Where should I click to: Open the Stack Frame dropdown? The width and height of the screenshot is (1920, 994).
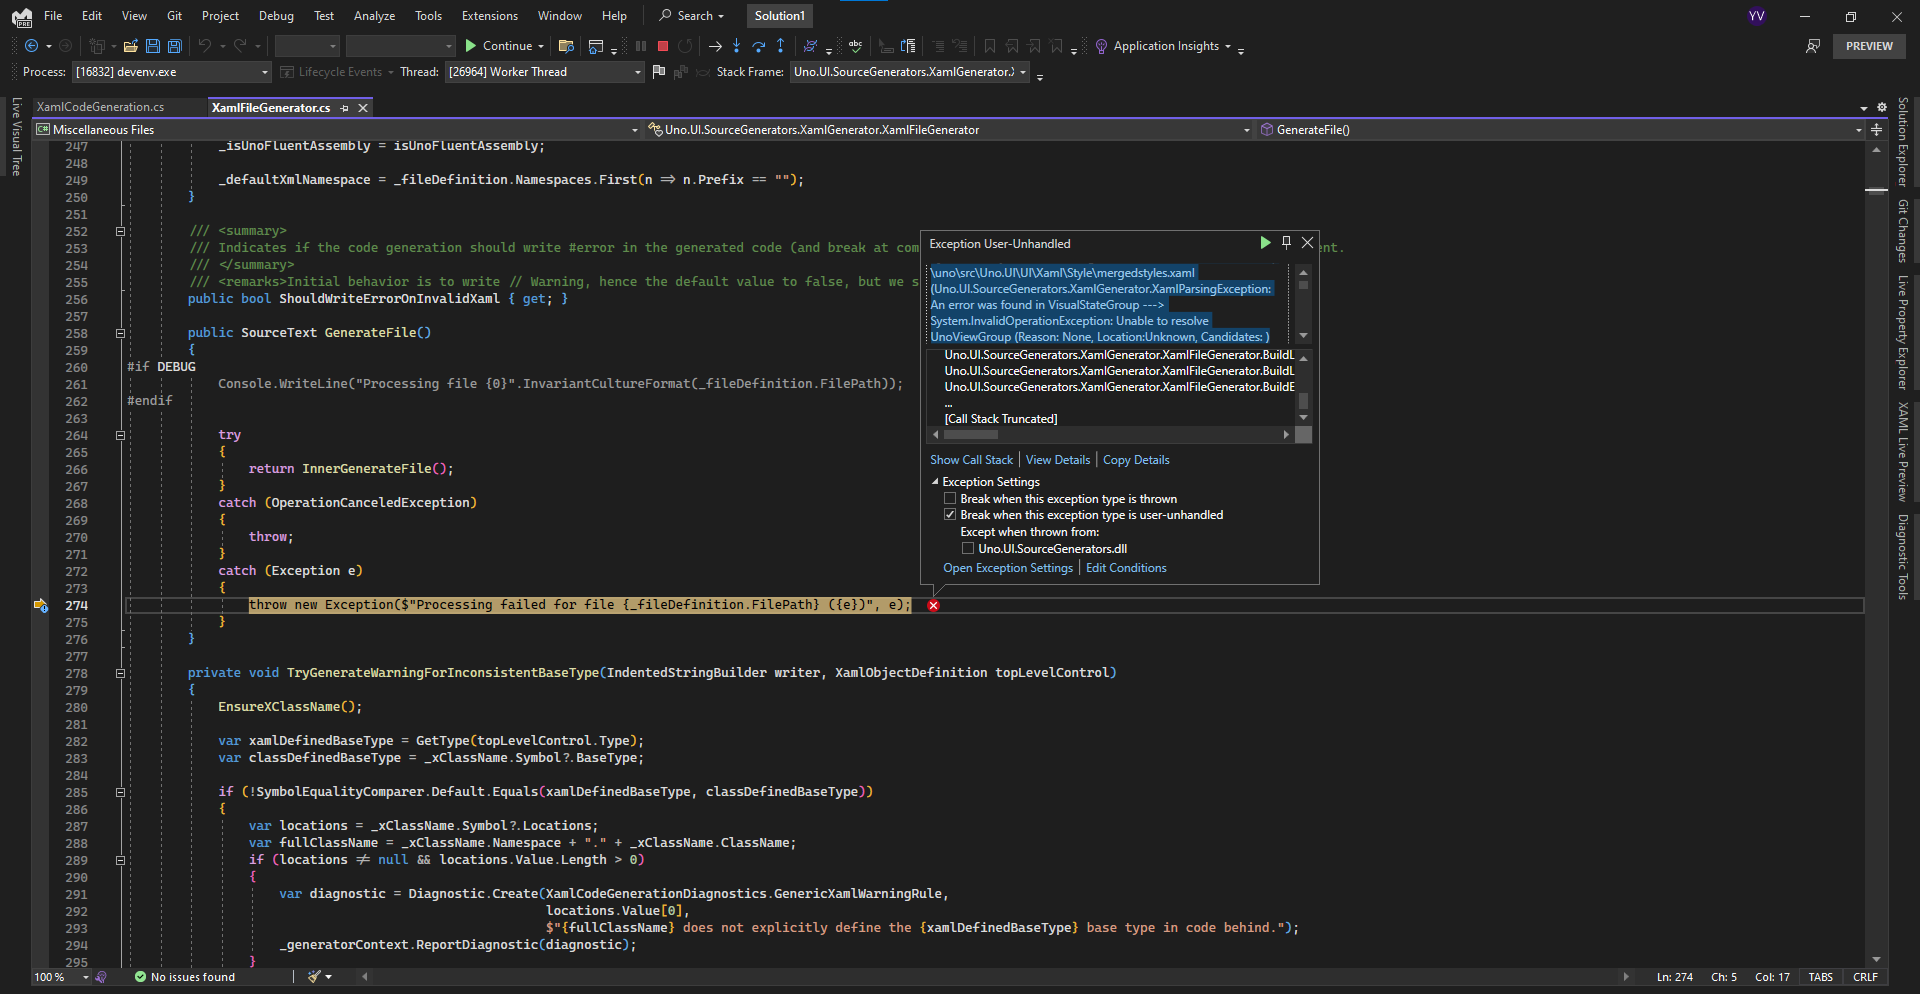tap(1021, 72)
